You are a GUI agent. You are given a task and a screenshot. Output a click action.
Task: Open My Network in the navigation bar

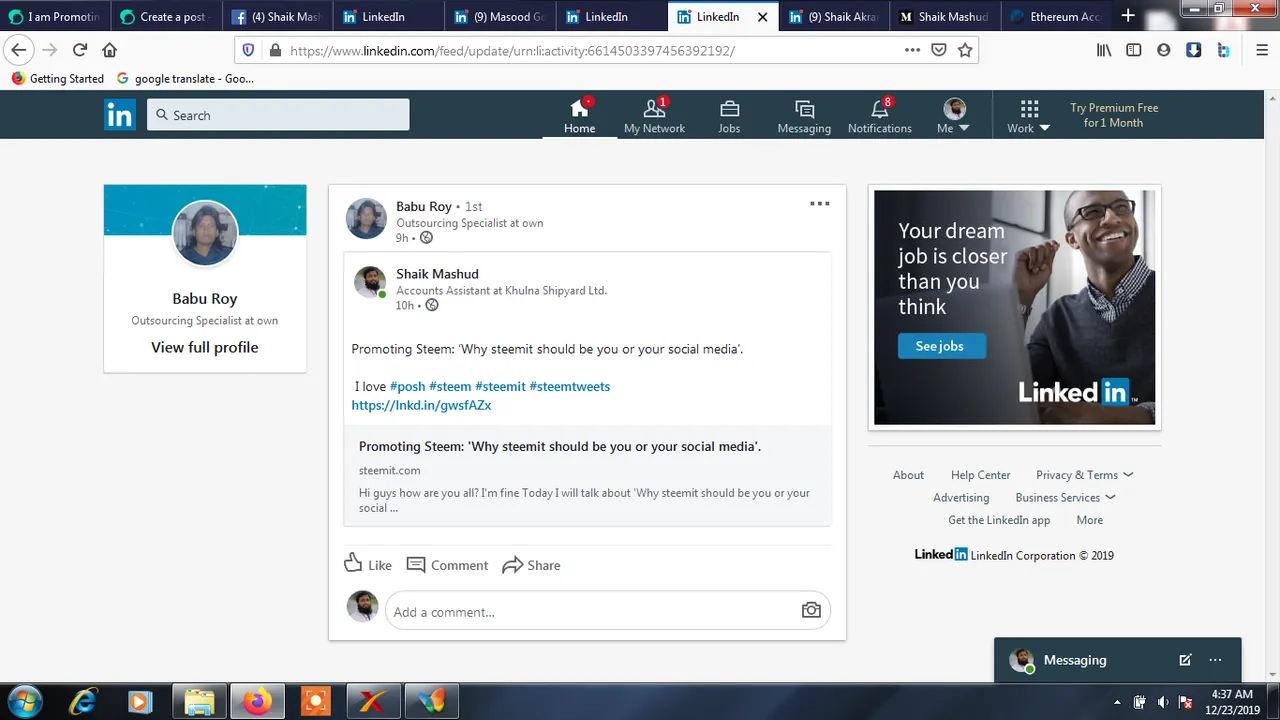coord(654,115)
